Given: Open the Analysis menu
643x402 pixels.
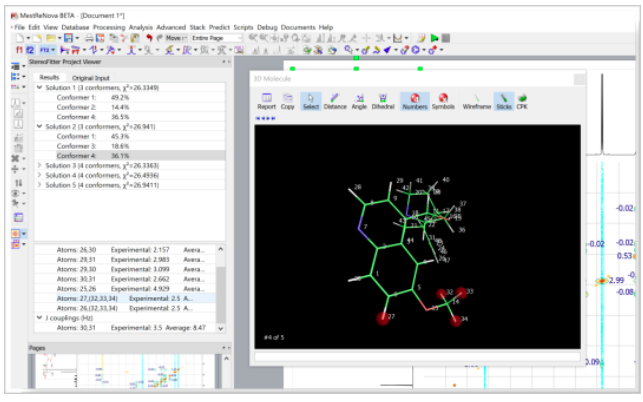Looking at the screenshot, I should [141, 27].
